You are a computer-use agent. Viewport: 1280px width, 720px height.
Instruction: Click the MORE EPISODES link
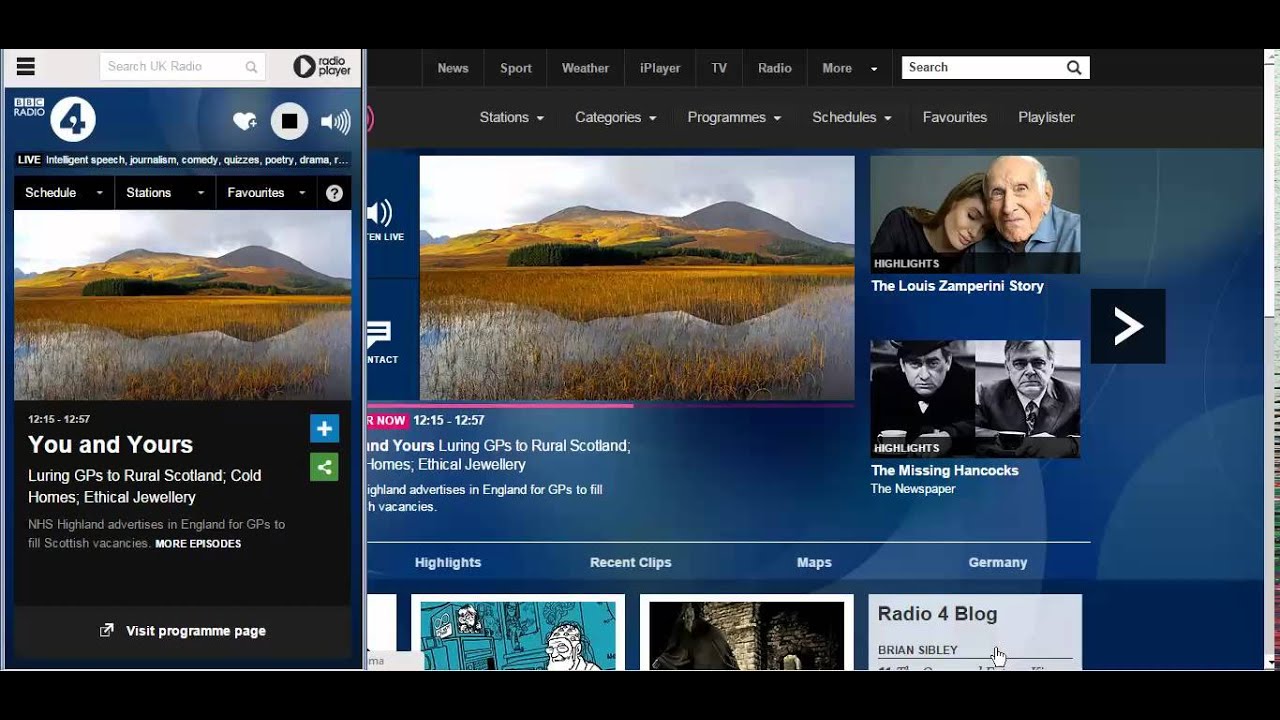tap(198, 544)
